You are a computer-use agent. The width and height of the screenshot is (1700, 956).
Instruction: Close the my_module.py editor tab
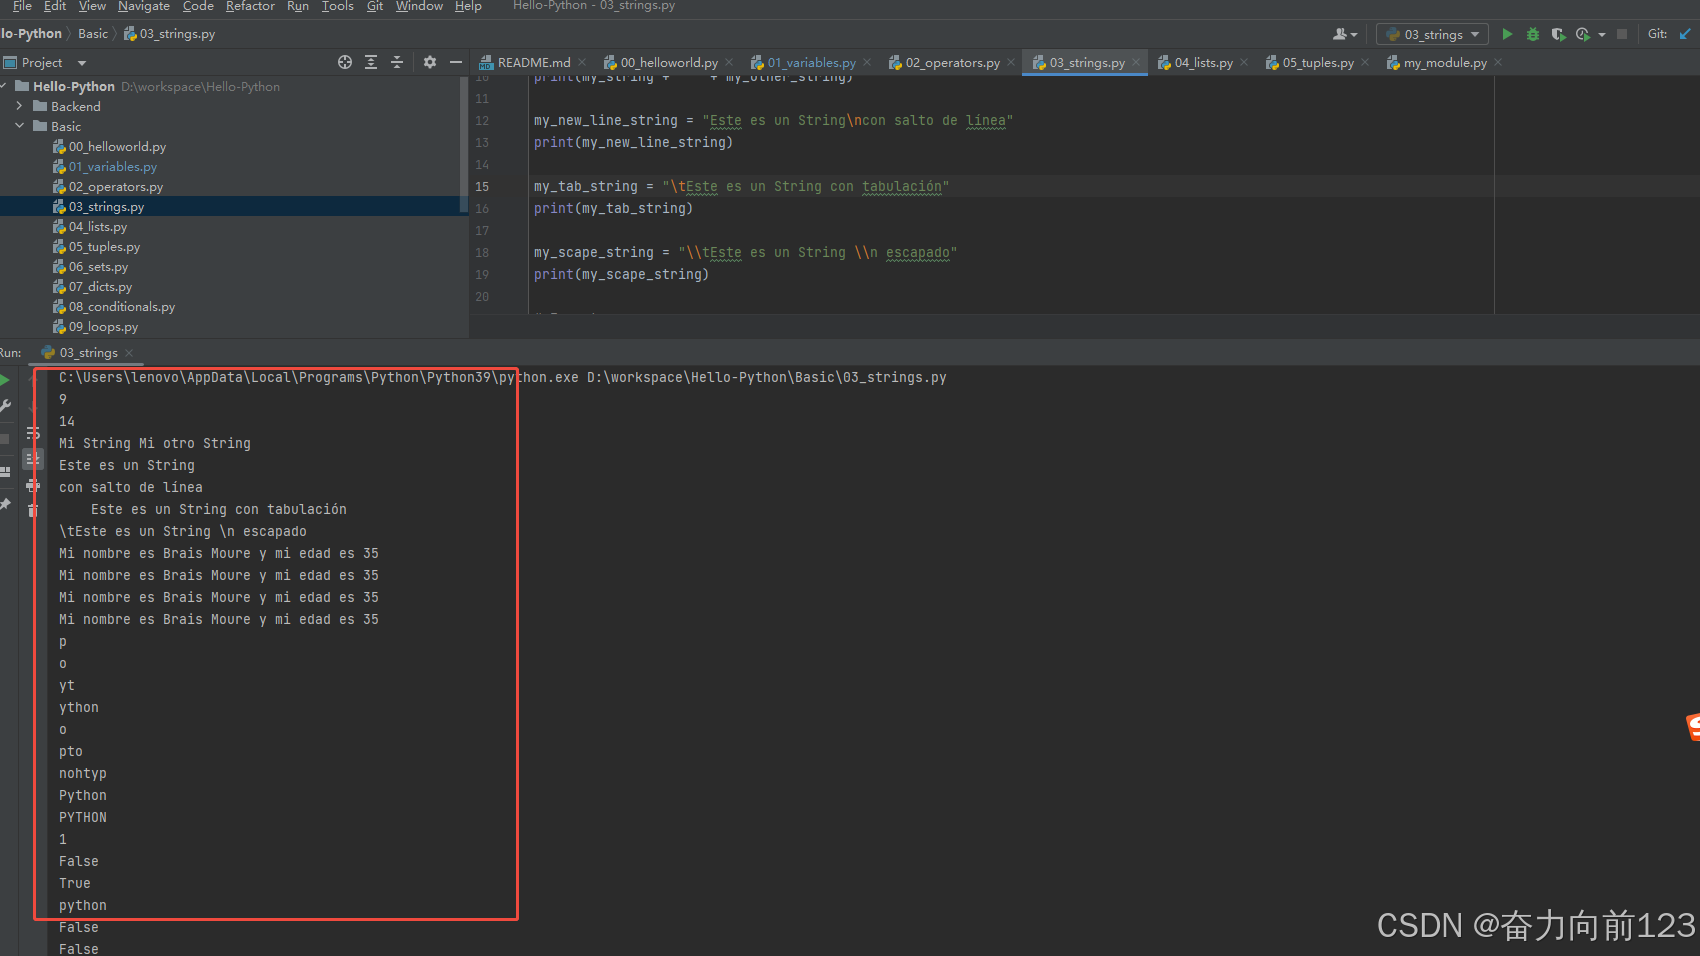tap(1498, 63)
